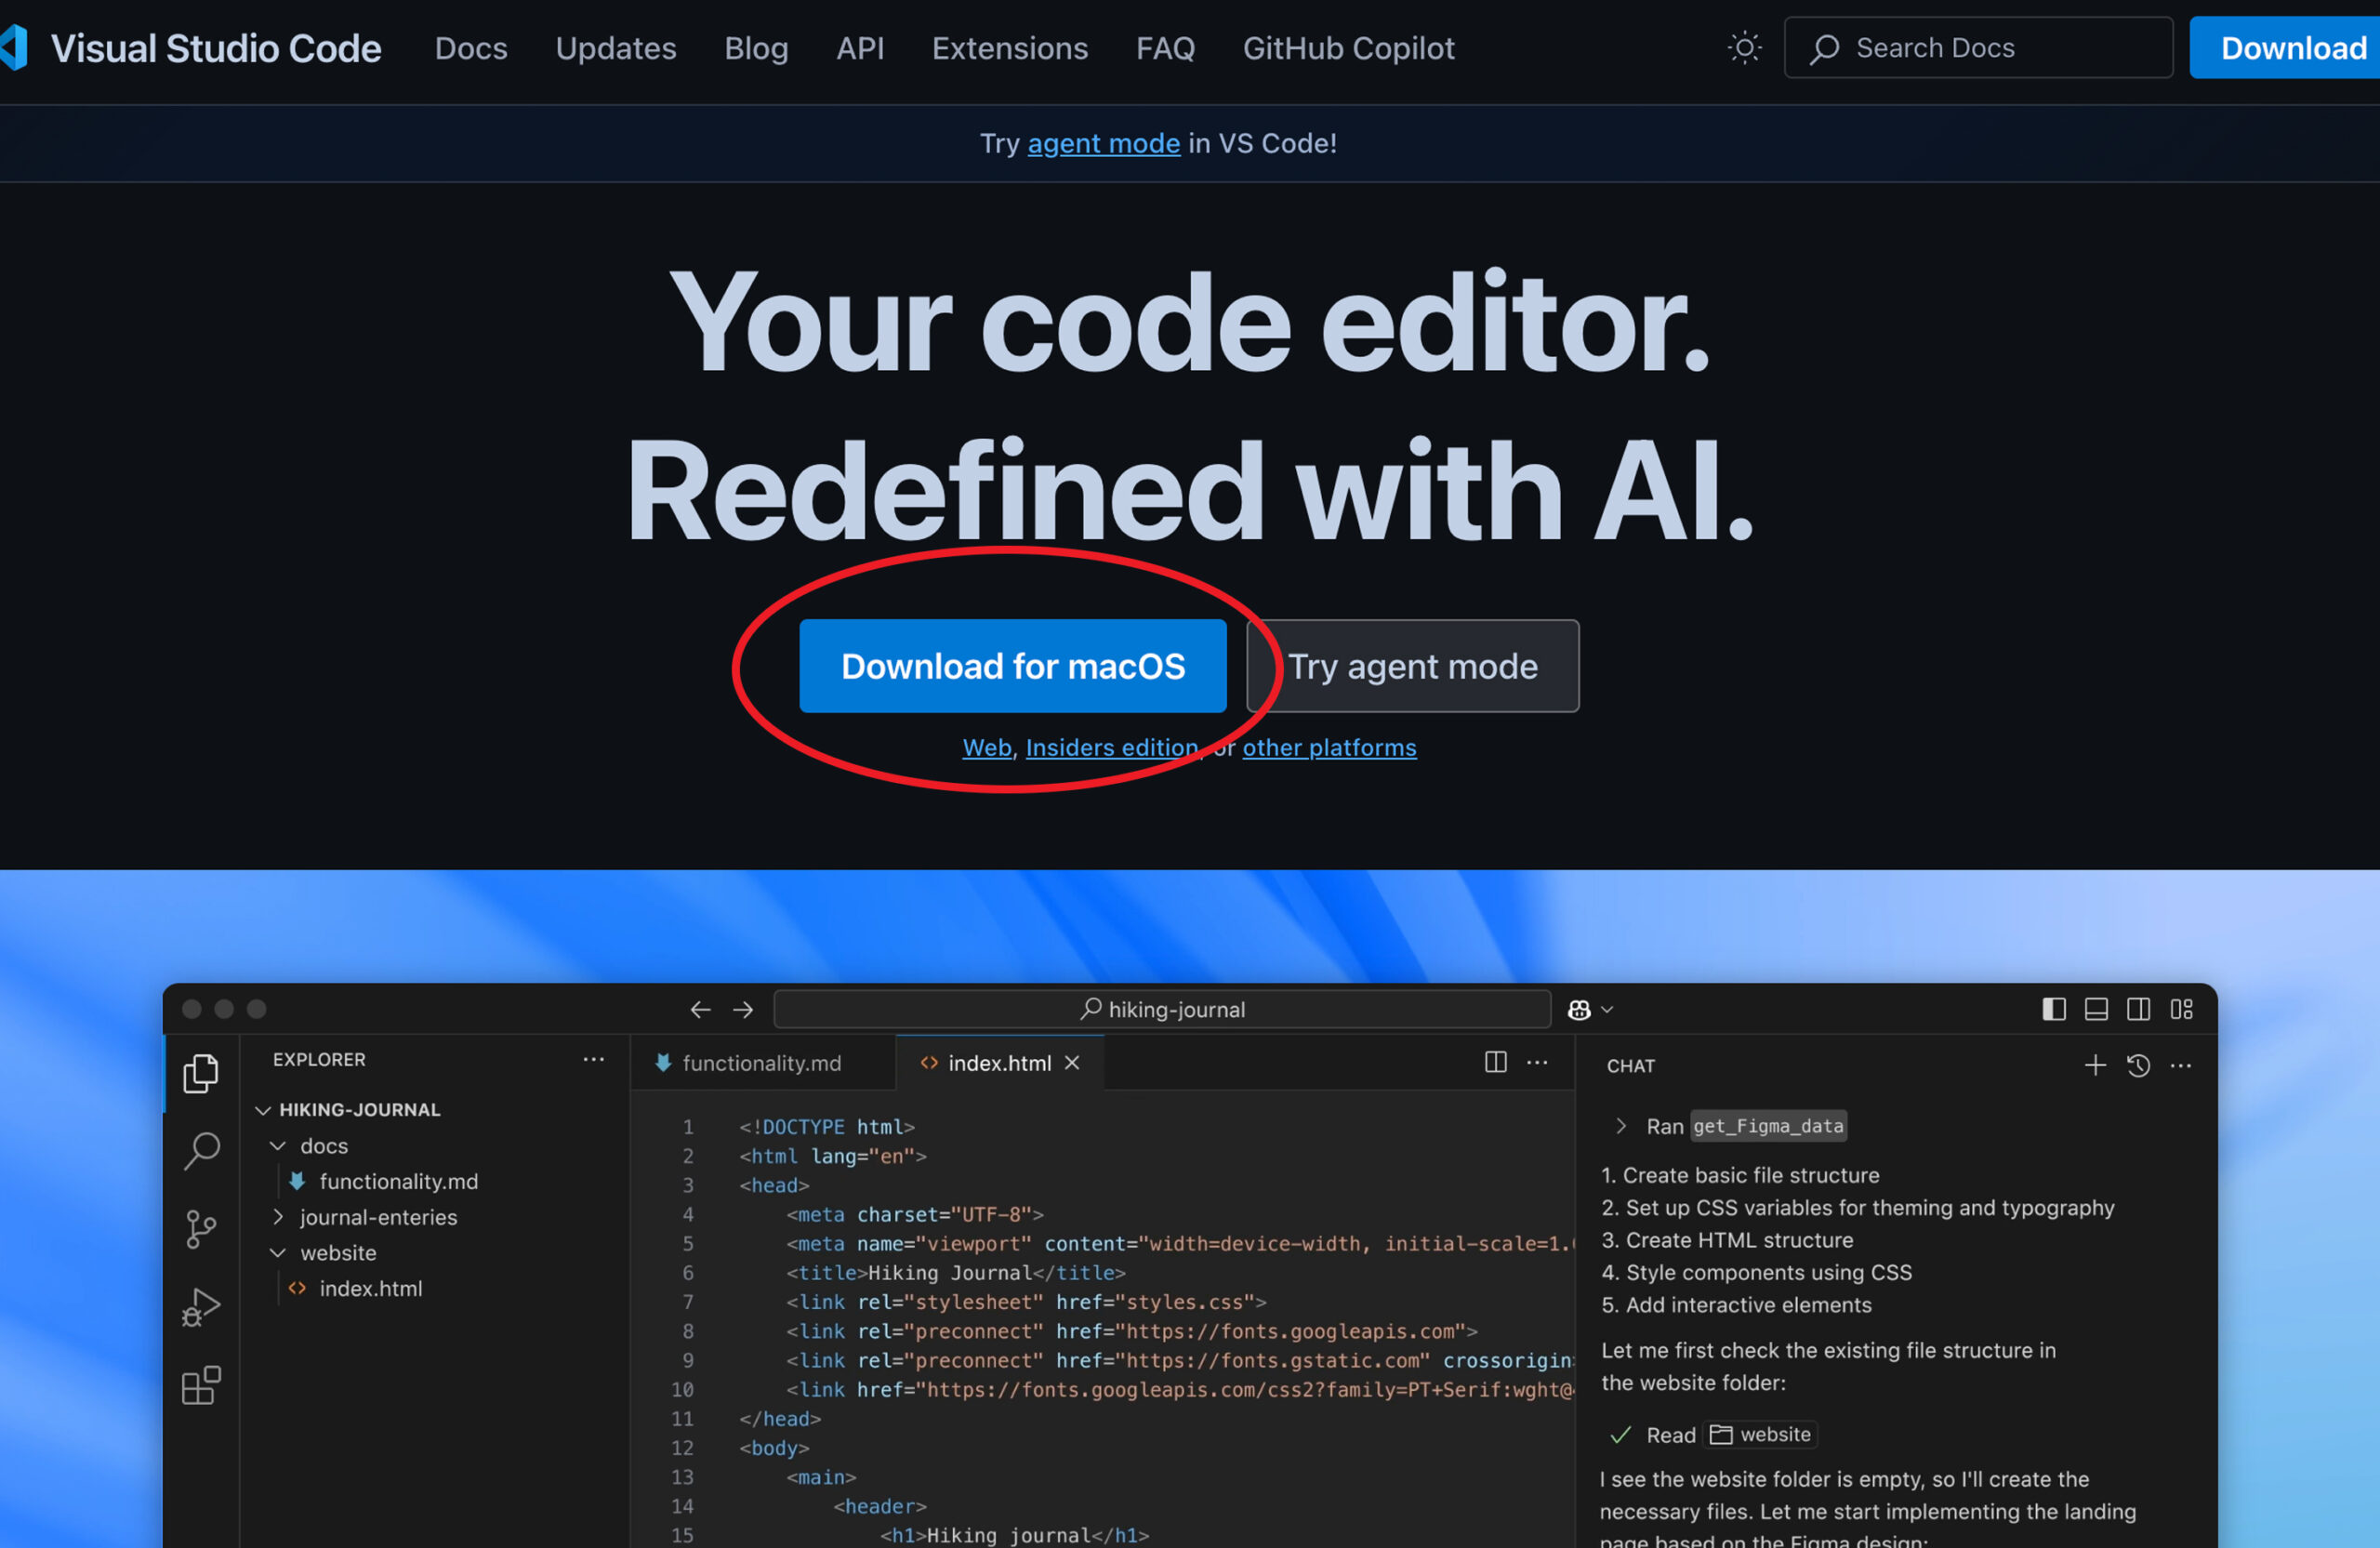
Task: Click the markdown icon on functionality.md tab
Action: pos(662,1063)
